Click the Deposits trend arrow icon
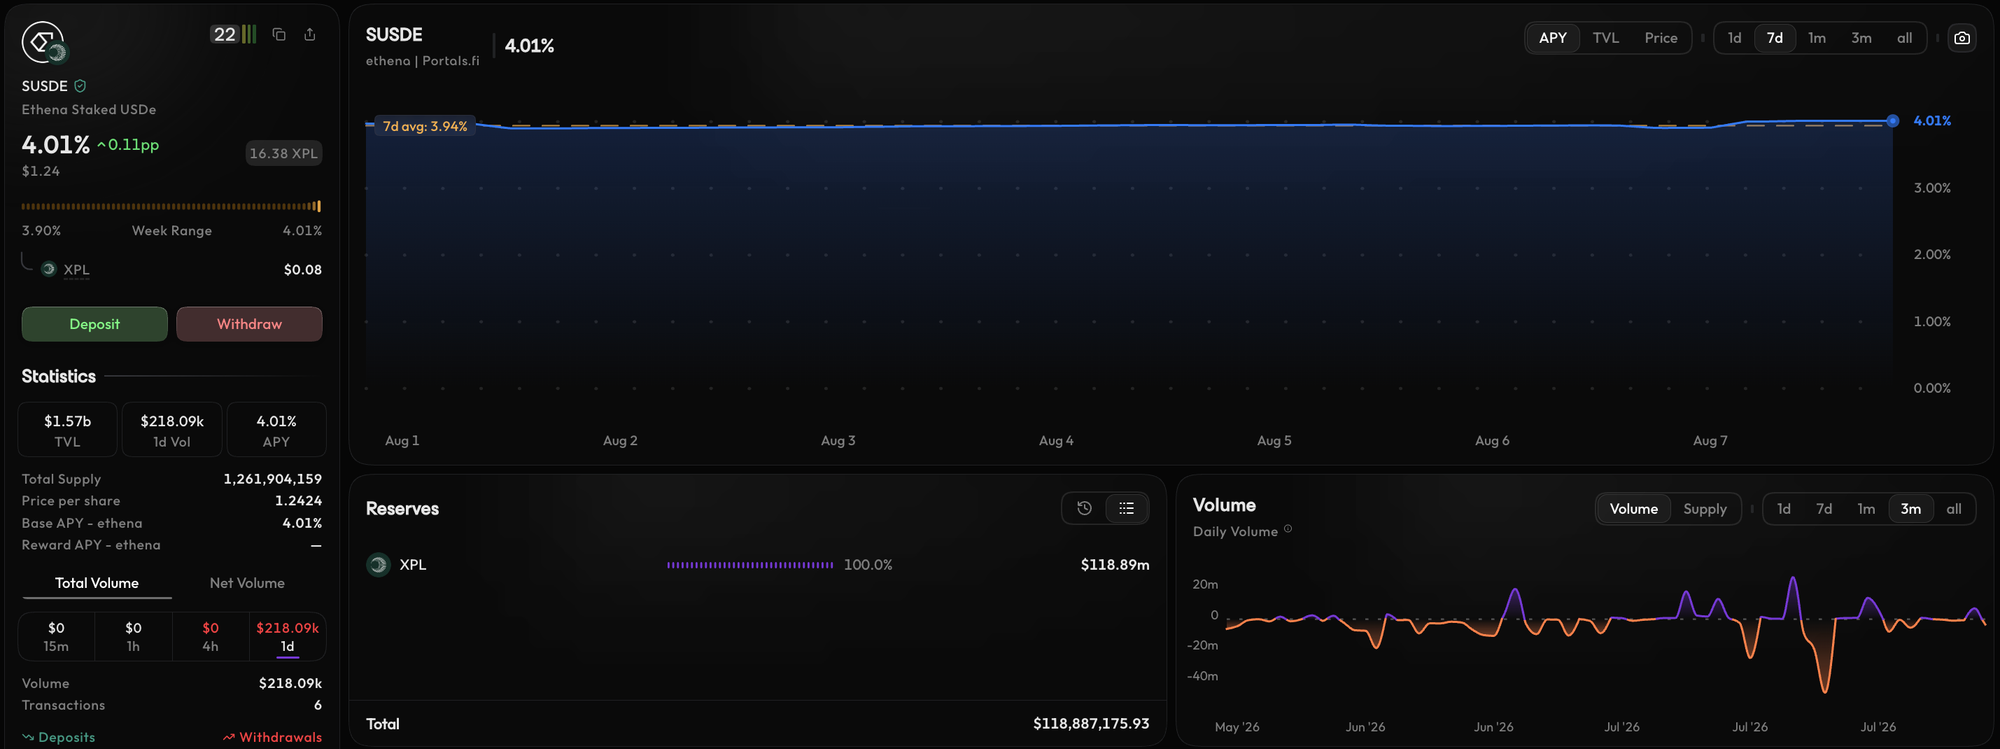The width and height of the screenshot is (2000, 749). click(x=28, y=737)
